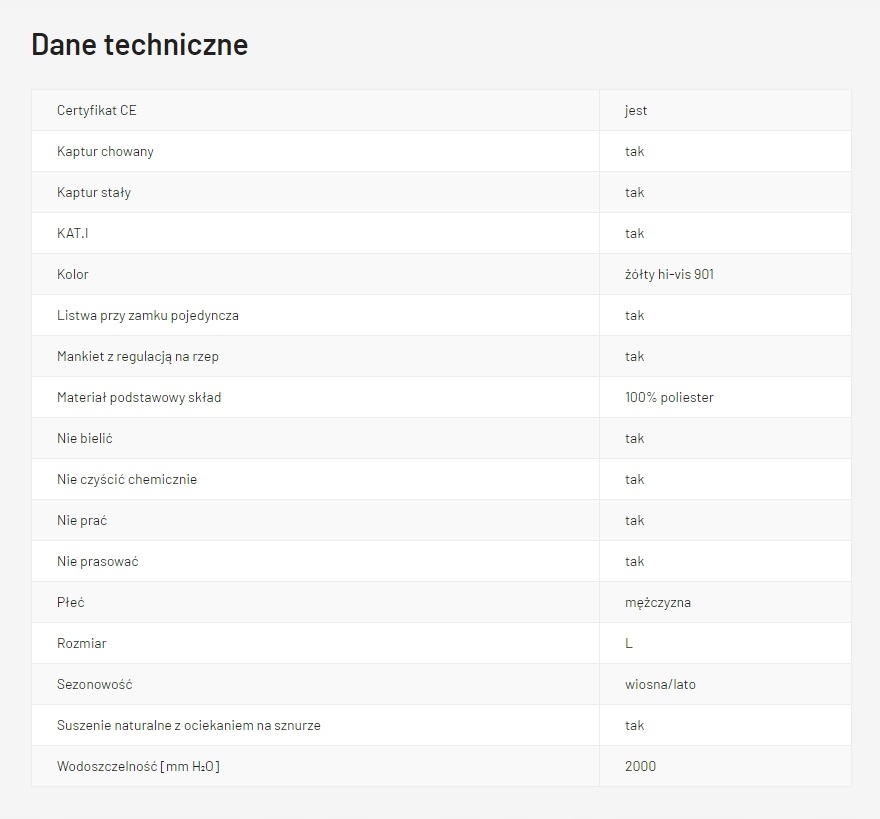The width and height of the screenshot is (880, 819).
Task: Select "Mankiet z regulacją na rzep" label
Action: 138,356
